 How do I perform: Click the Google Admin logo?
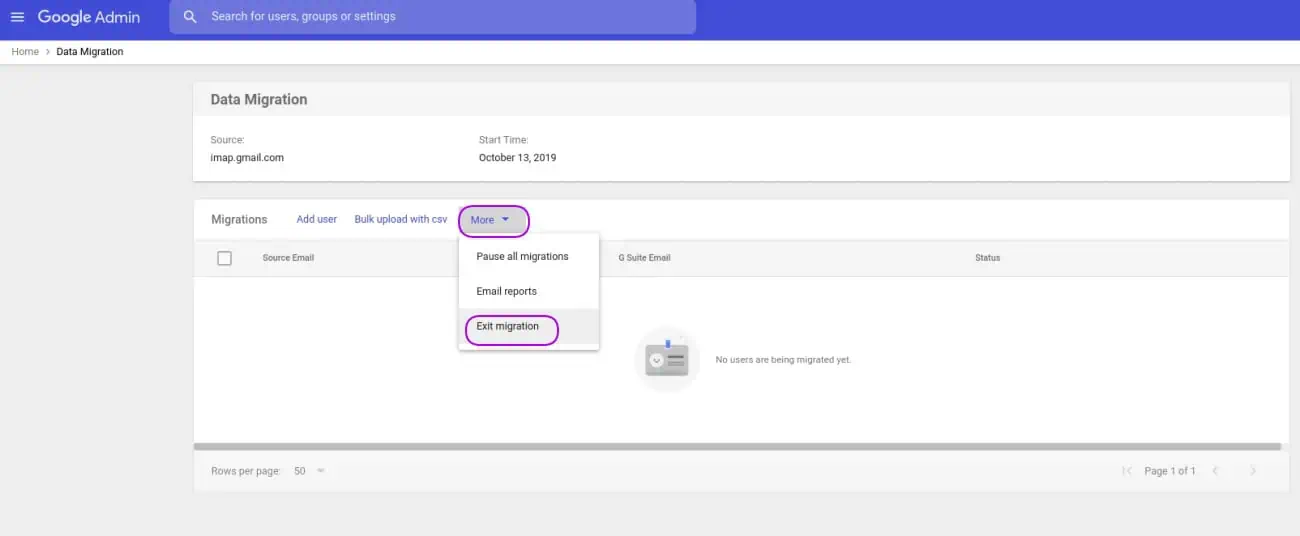[x=89, y=17]
